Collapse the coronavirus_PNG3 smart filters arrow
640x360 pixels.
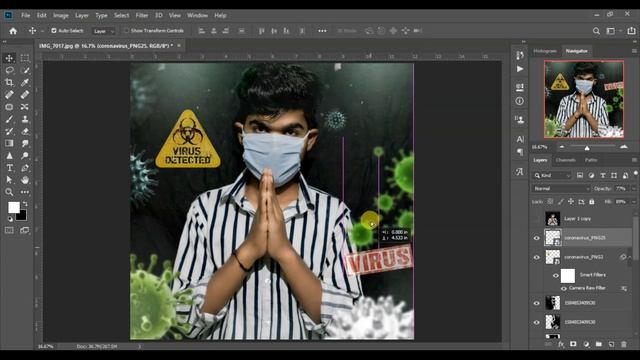click(630, 257)
